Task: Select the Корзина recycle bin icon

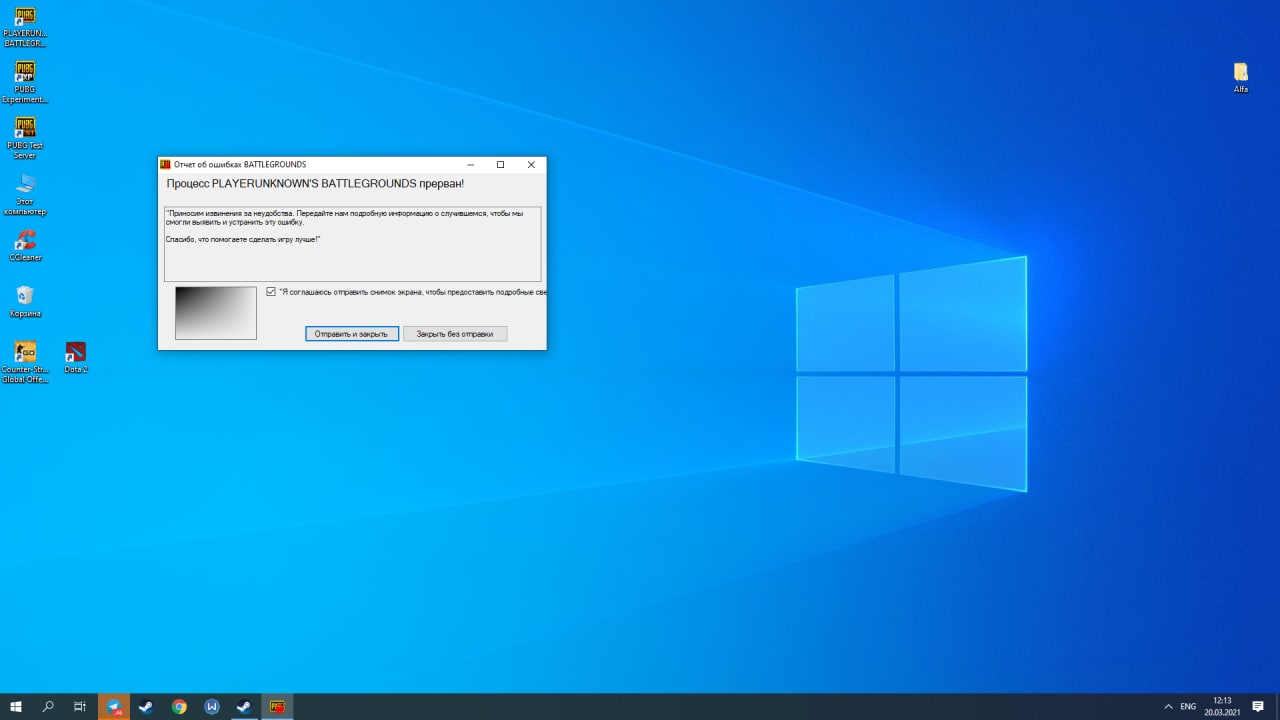Action: 25,302
